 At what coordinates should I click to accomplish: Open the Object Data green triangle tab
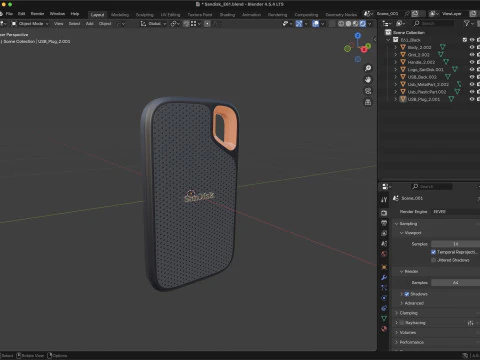pos(384,319)
